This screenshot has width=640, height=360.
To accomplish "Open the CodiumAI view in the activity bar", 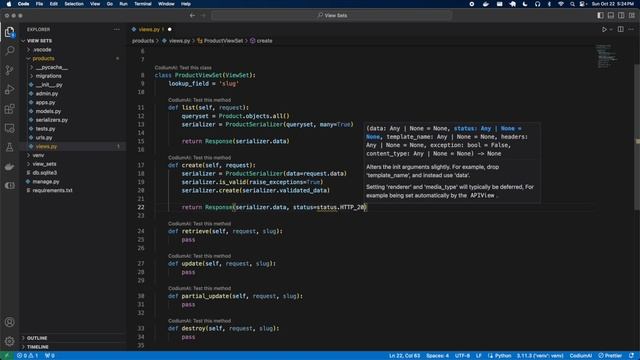I will click(x=9, y=185).
